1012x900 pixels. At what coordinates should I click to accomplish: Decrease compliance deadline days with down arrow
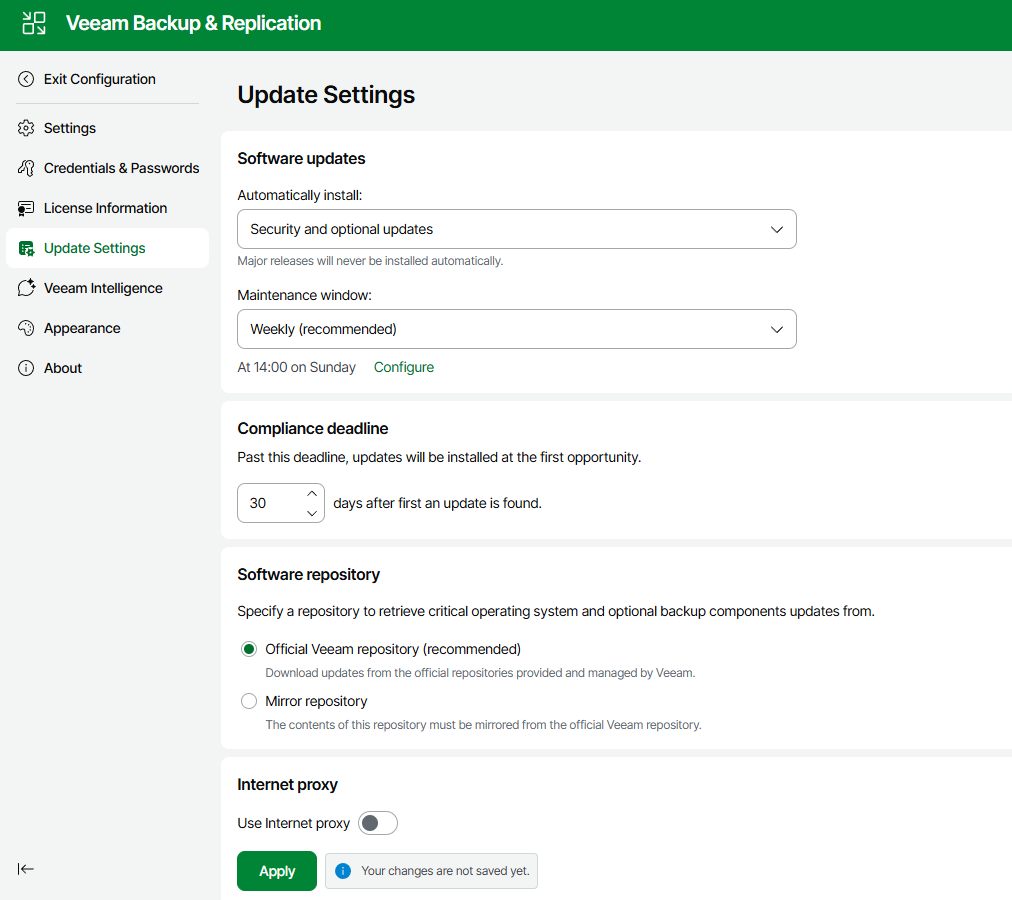click(312, 513)
